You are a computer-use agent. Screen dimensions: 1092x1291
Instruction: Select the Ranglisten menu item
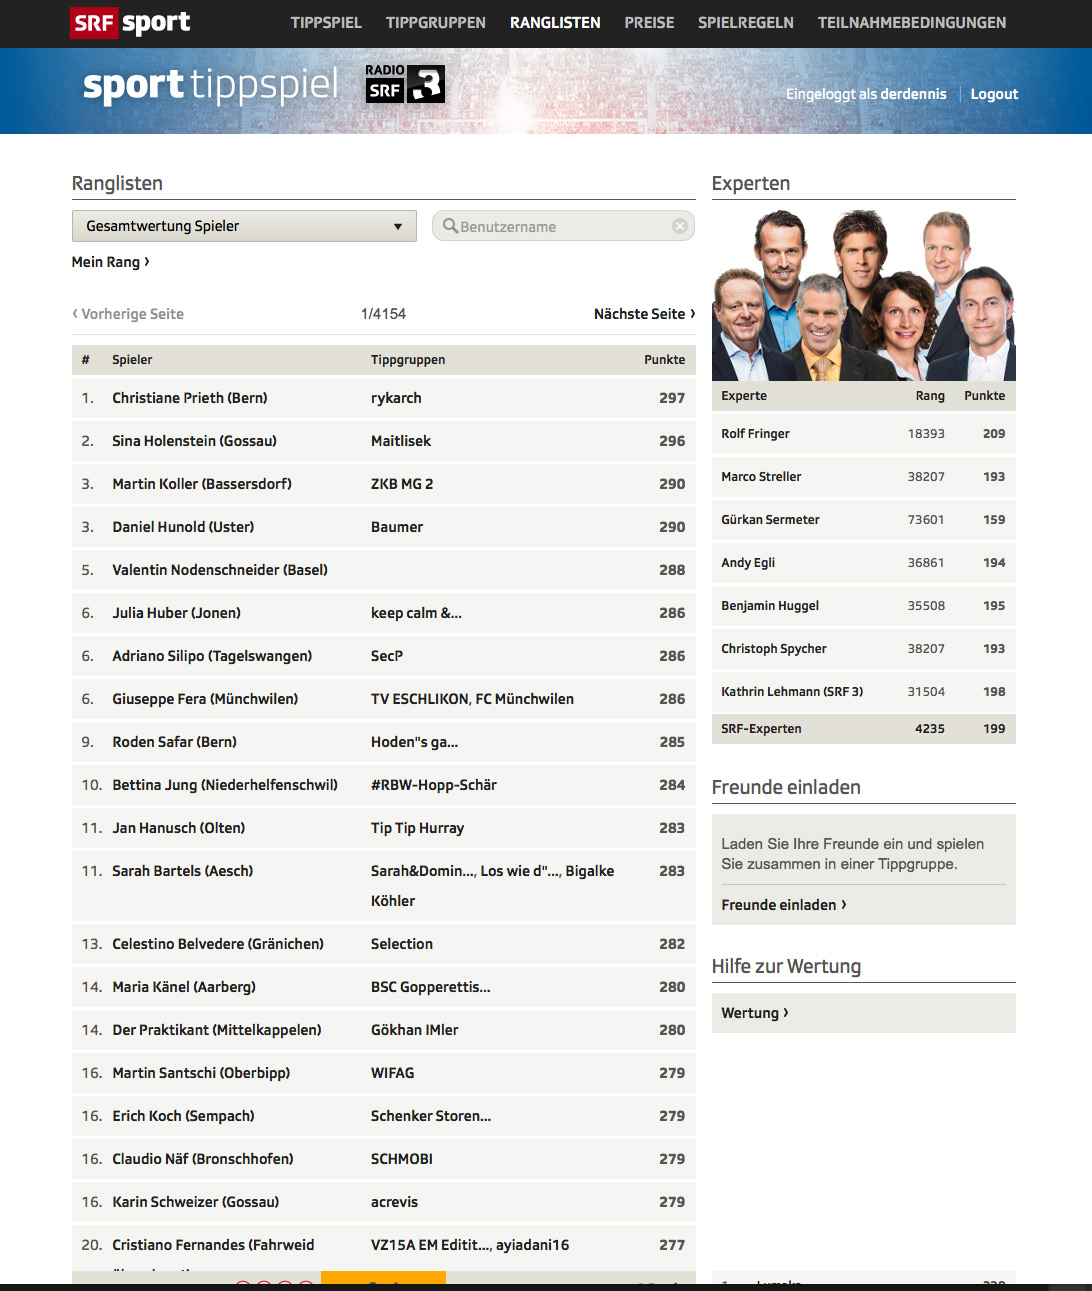[555, 22]
